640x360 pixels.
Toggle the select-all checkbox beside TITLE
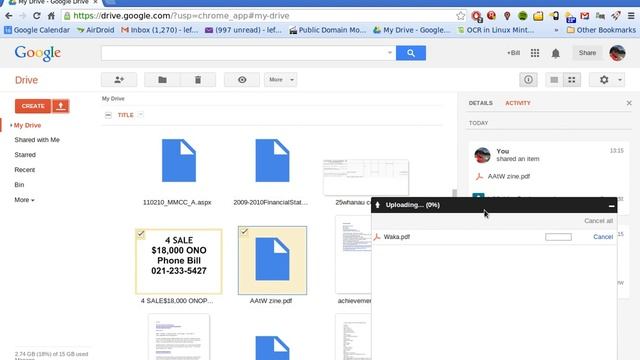click(x=108, y=115)
